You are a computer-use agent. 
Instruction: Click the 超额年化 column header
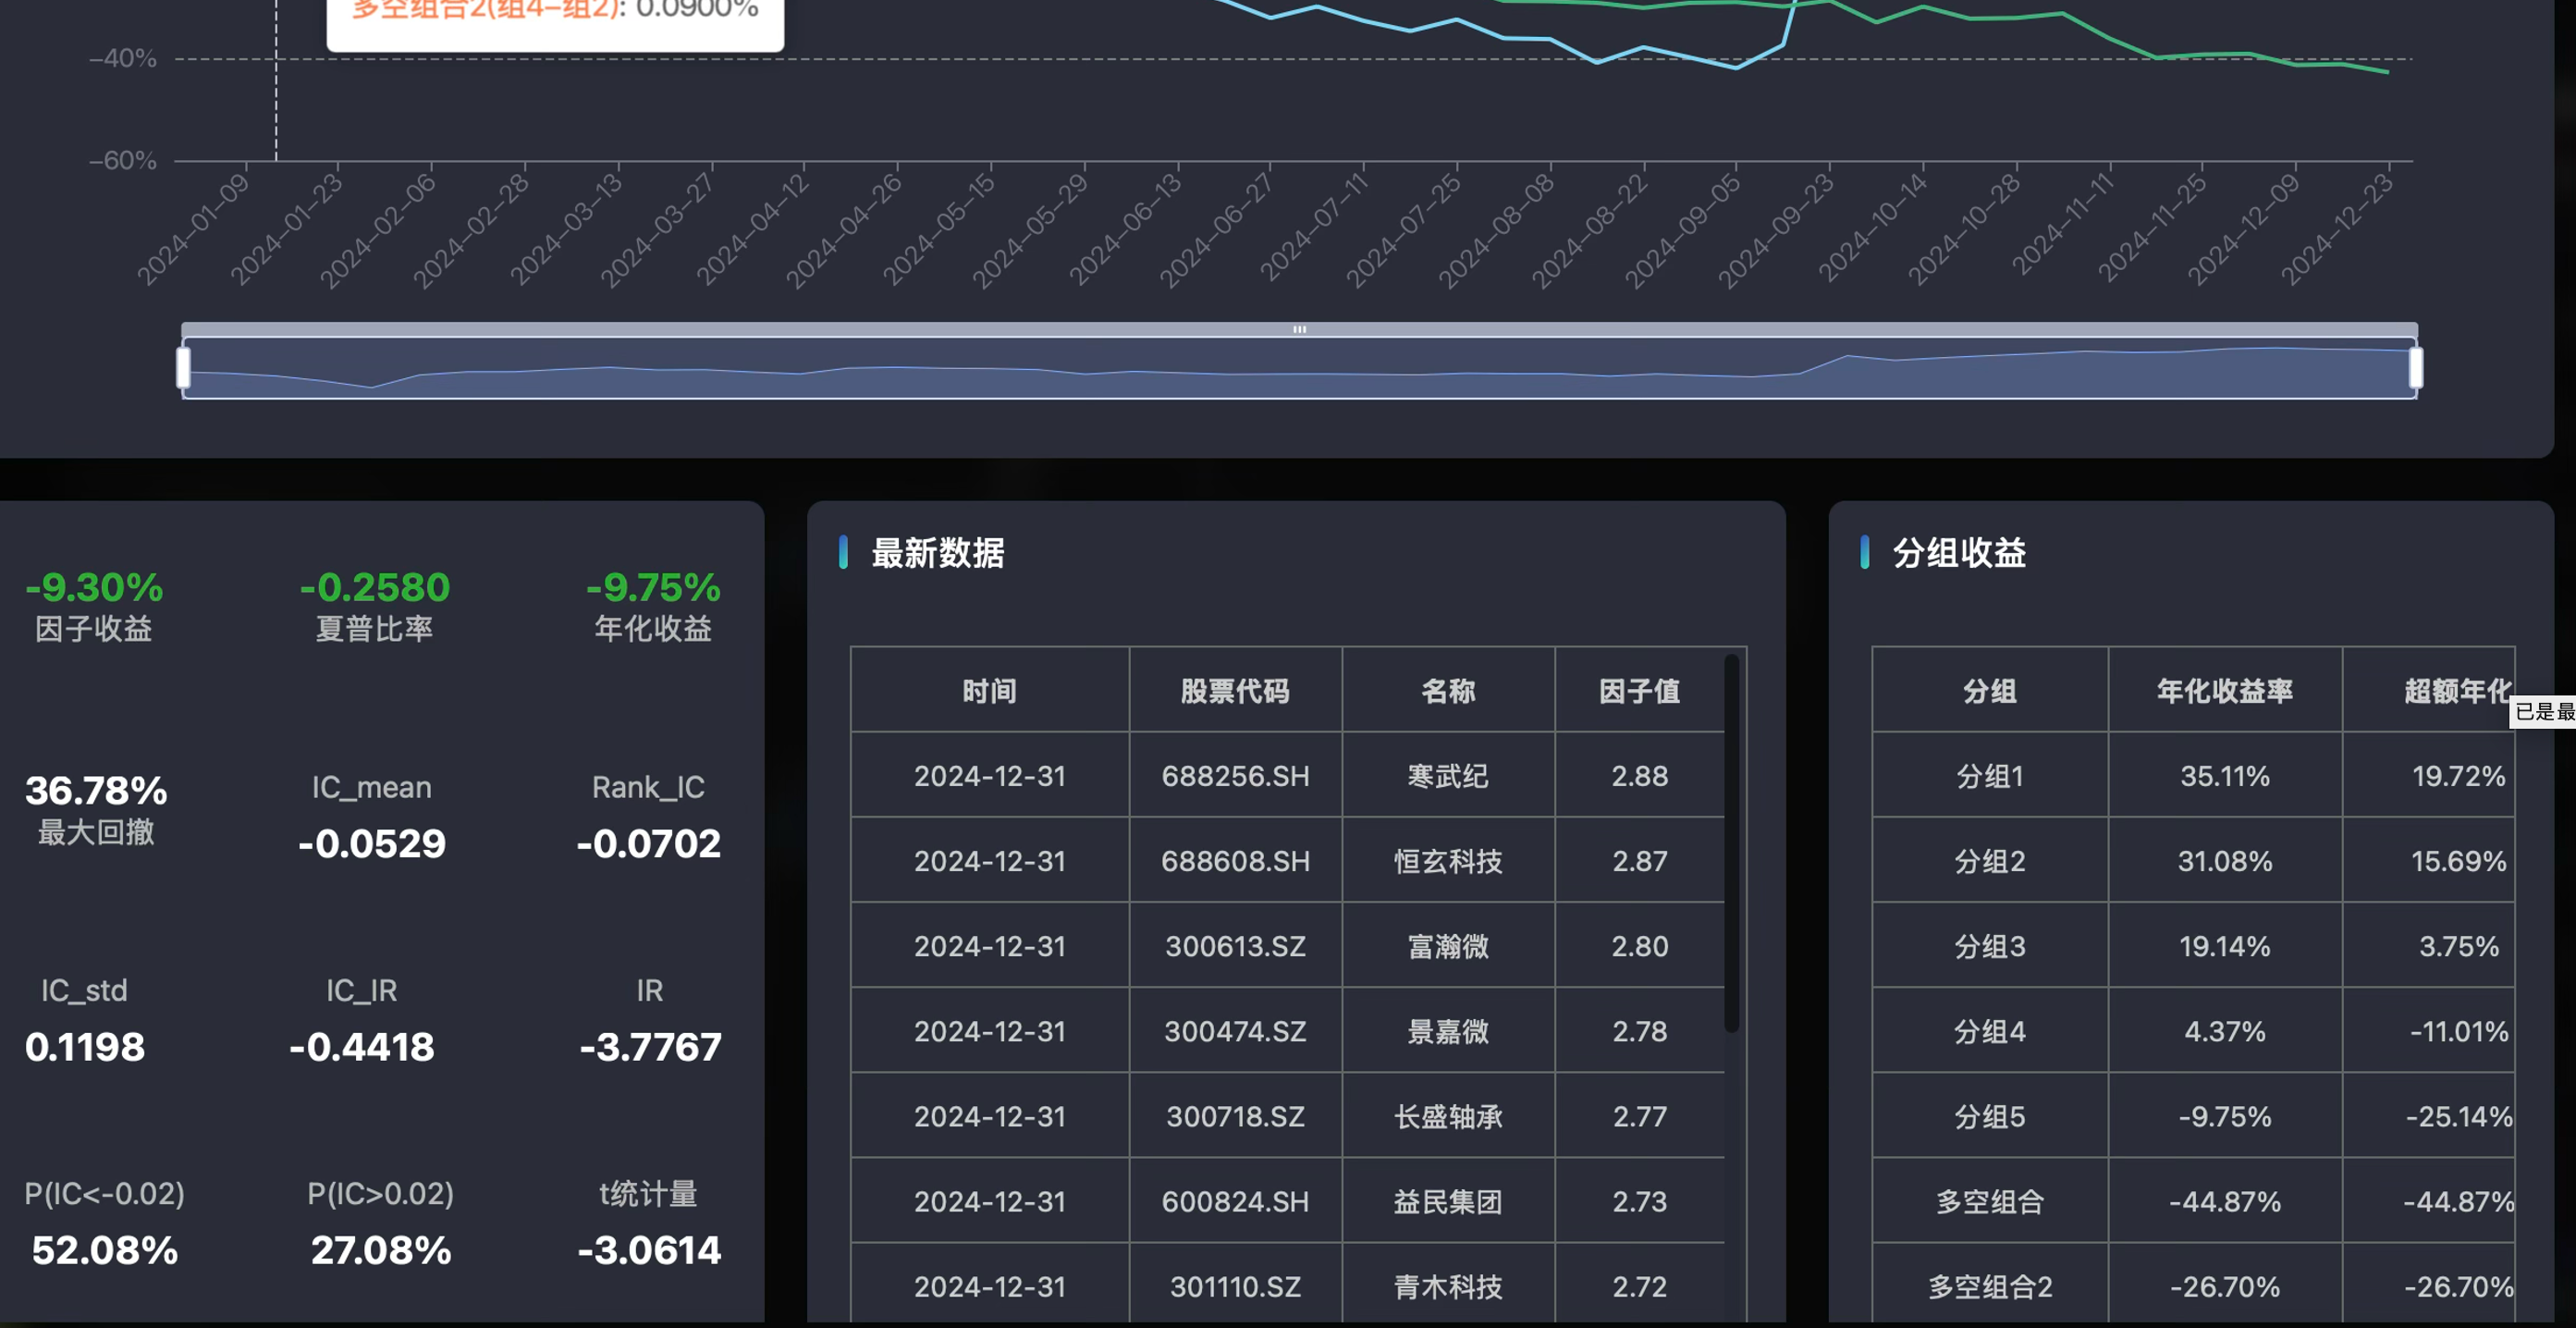2457,691
